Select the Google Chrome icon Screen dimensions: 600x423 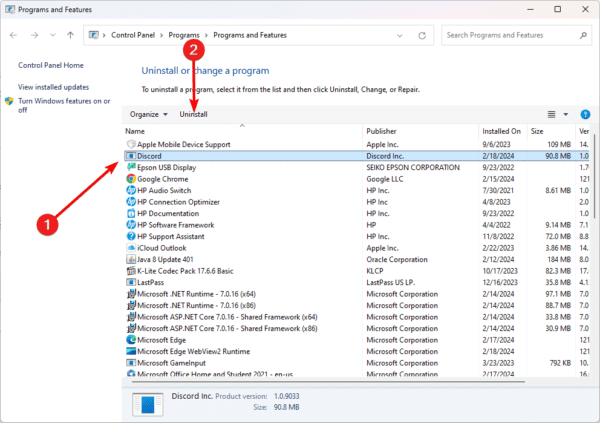point(131,179)
